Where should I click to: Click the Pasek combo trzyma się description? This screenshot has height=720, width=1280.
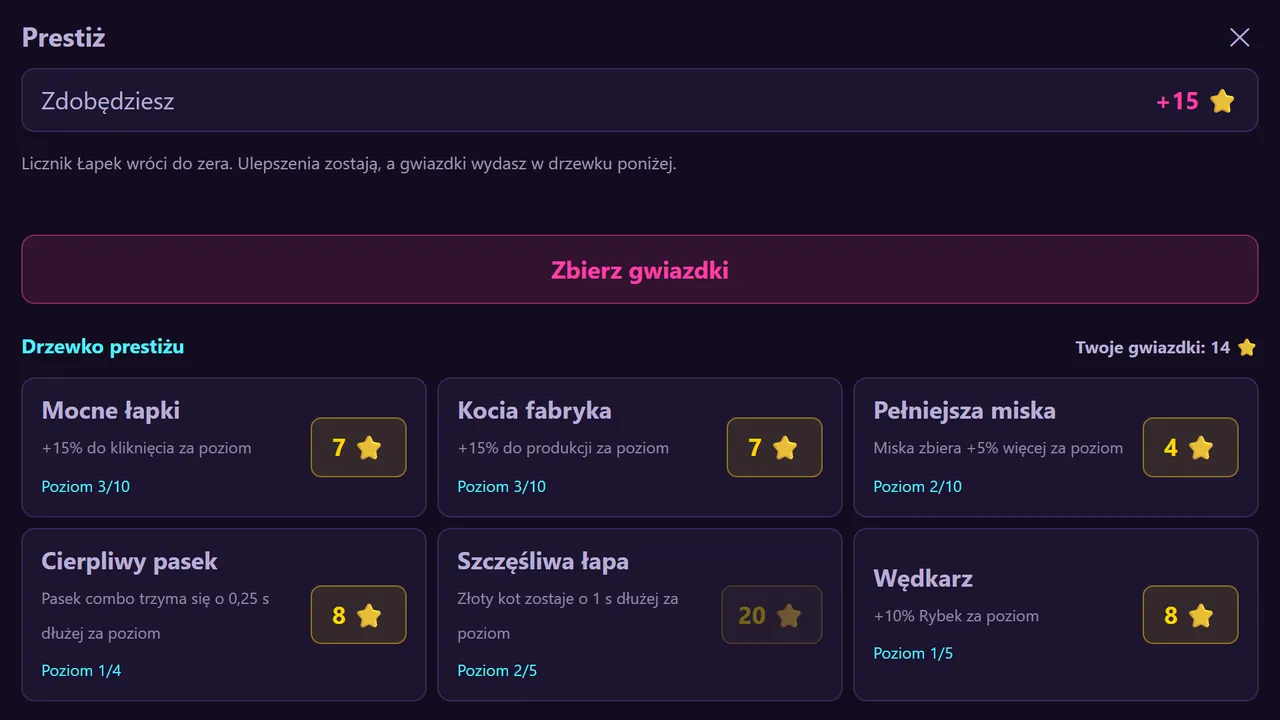(x=155, y=616)
